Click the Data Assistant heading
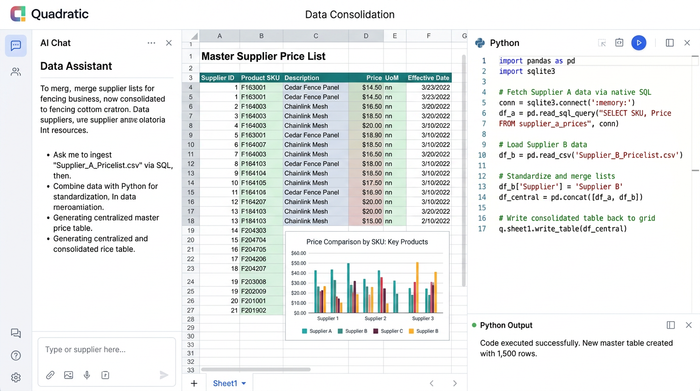The width and height of the screenshot is (700, 391). point(76,66)
